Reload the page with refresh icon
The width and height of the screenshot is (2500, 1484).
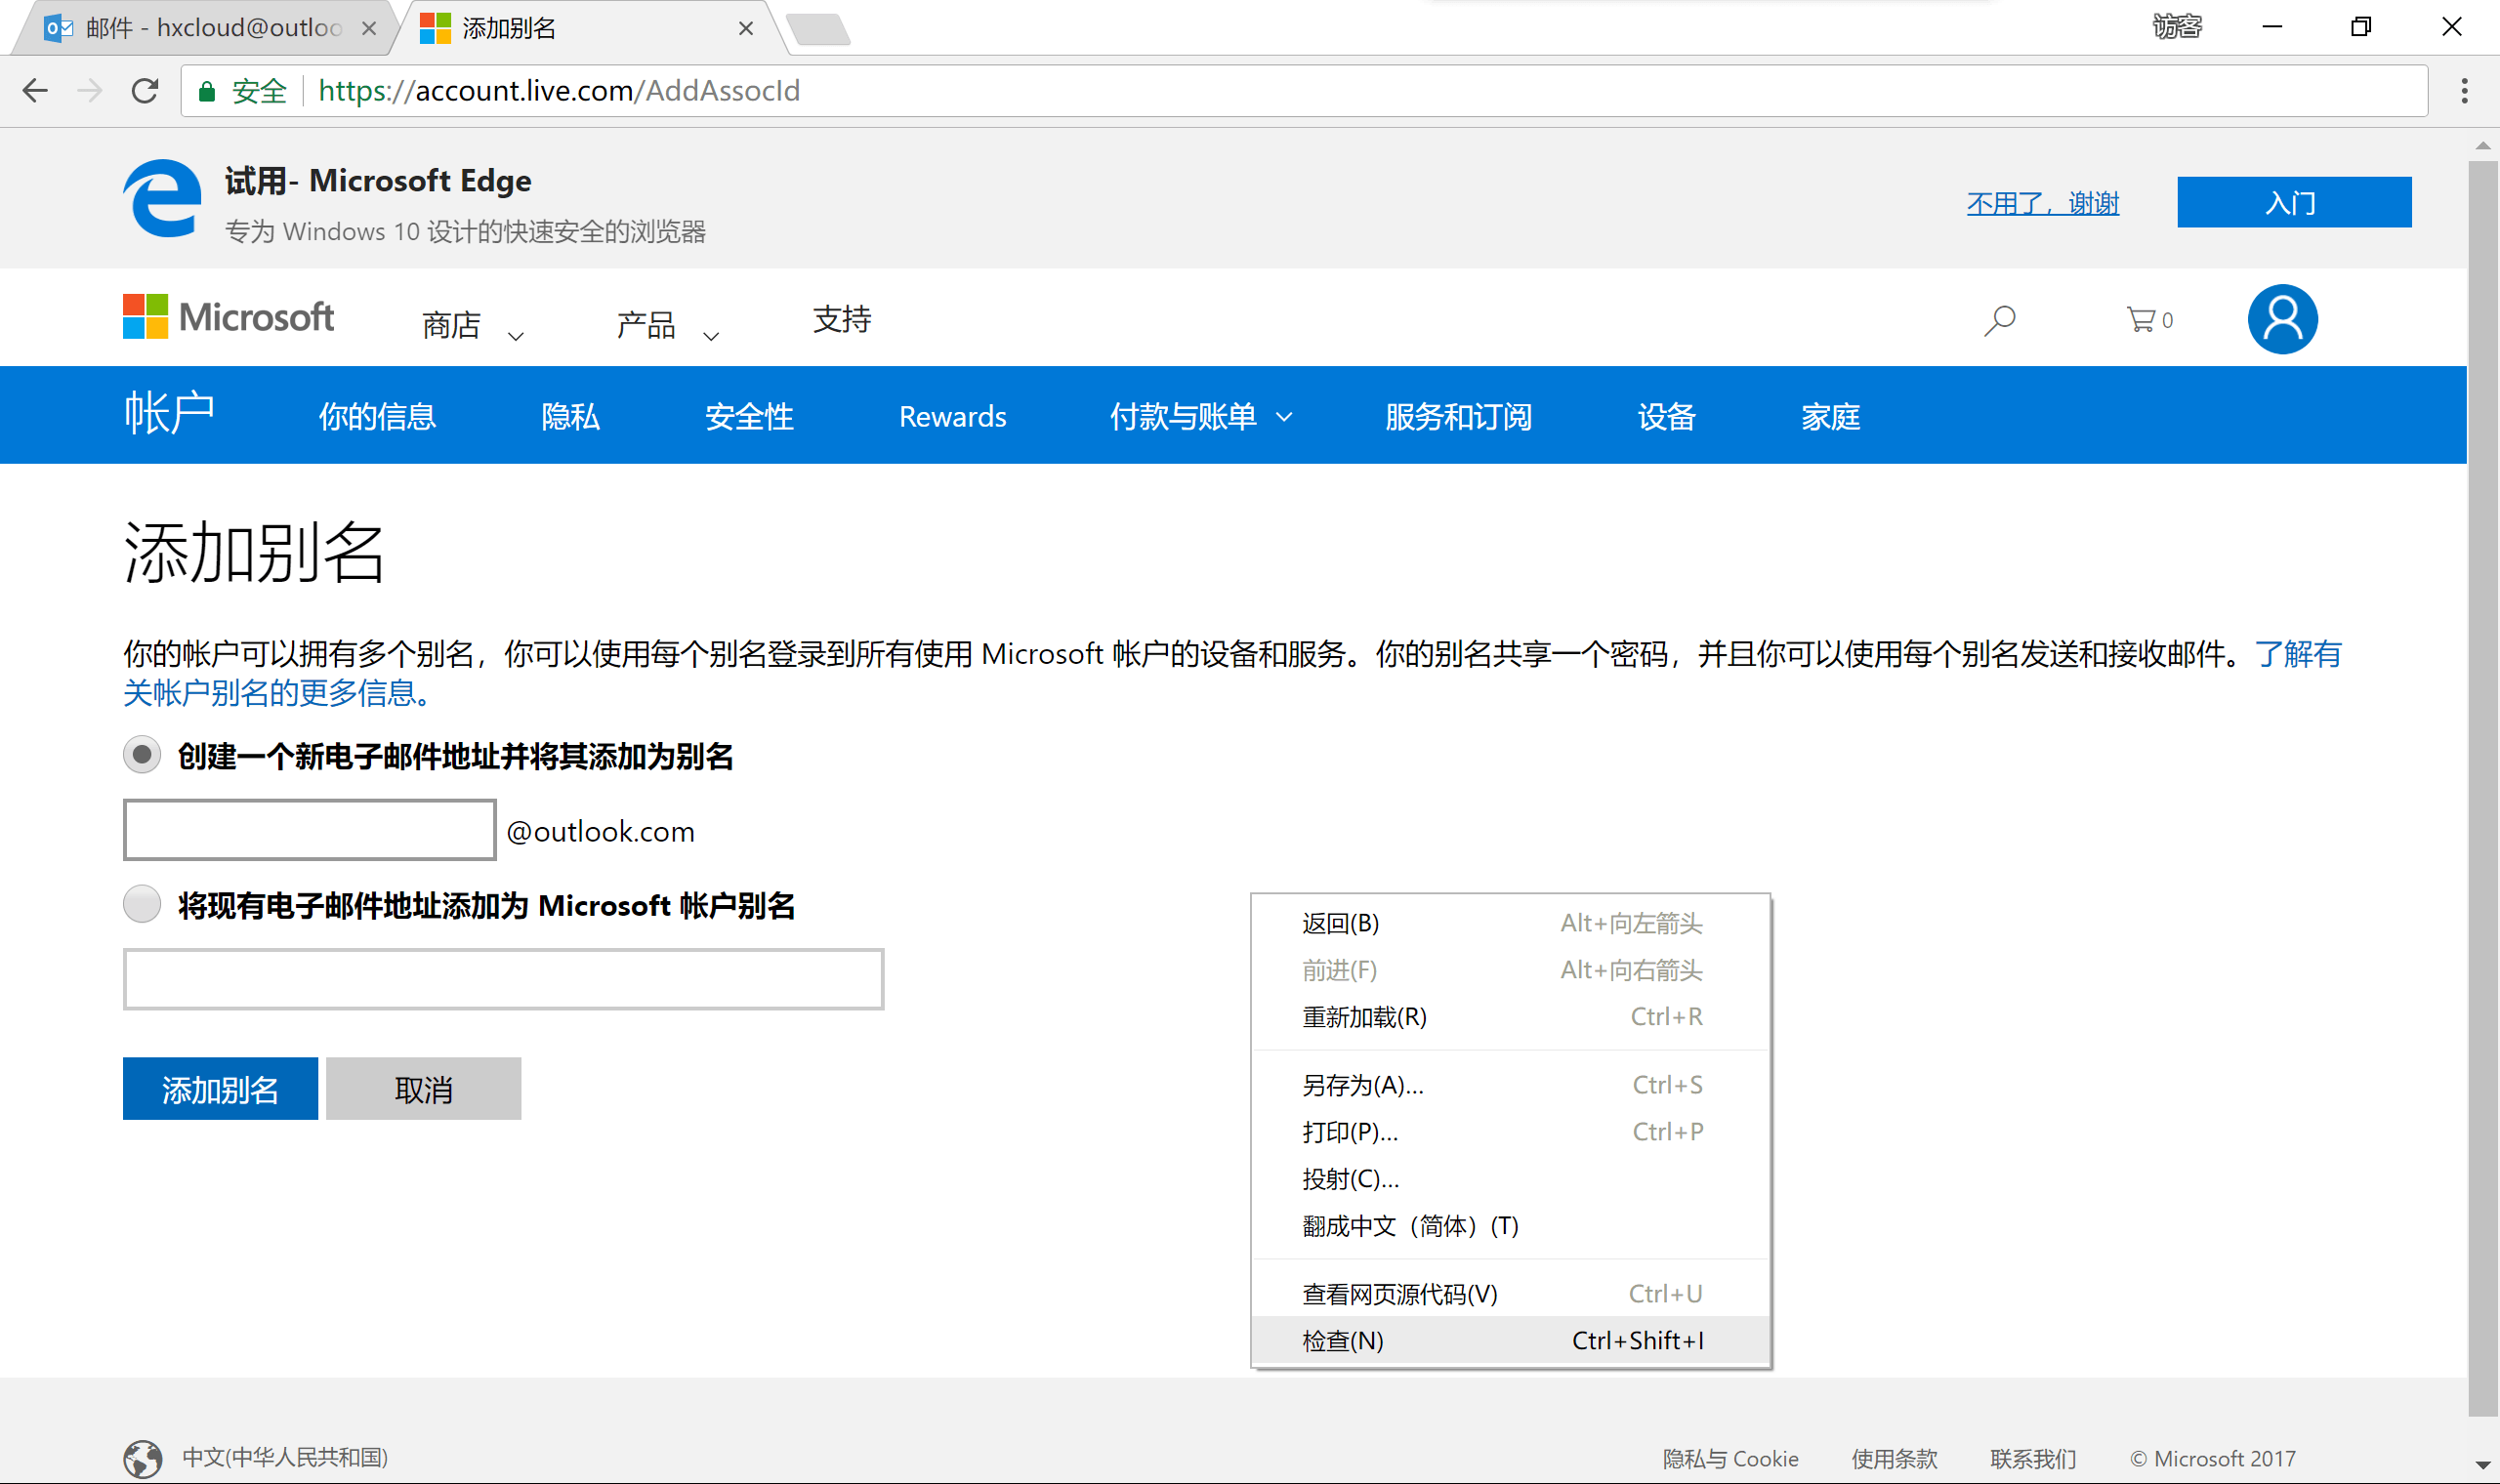pyautogui.click(x=145, y=91)
